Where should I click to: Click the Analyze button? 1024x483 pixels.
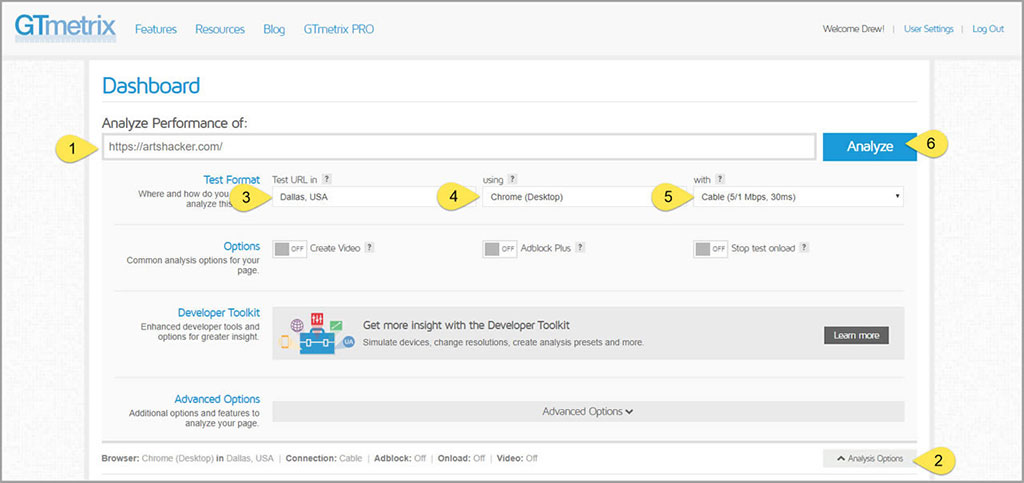pos(870,147)
